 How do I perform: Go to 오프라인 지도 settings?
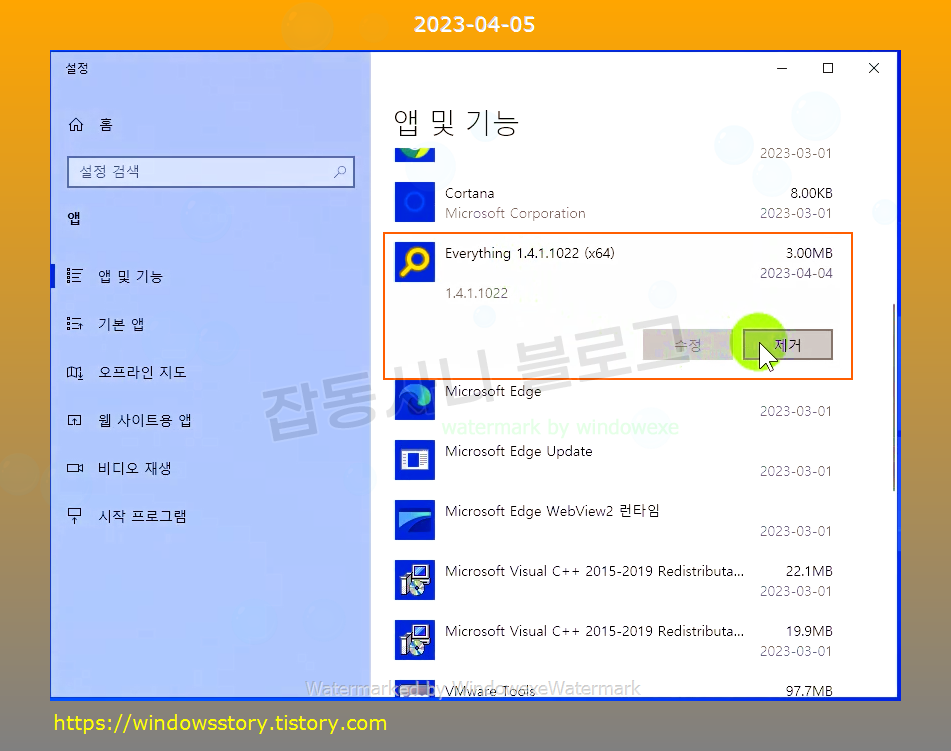pyautogui.click(x=210, y=372)
